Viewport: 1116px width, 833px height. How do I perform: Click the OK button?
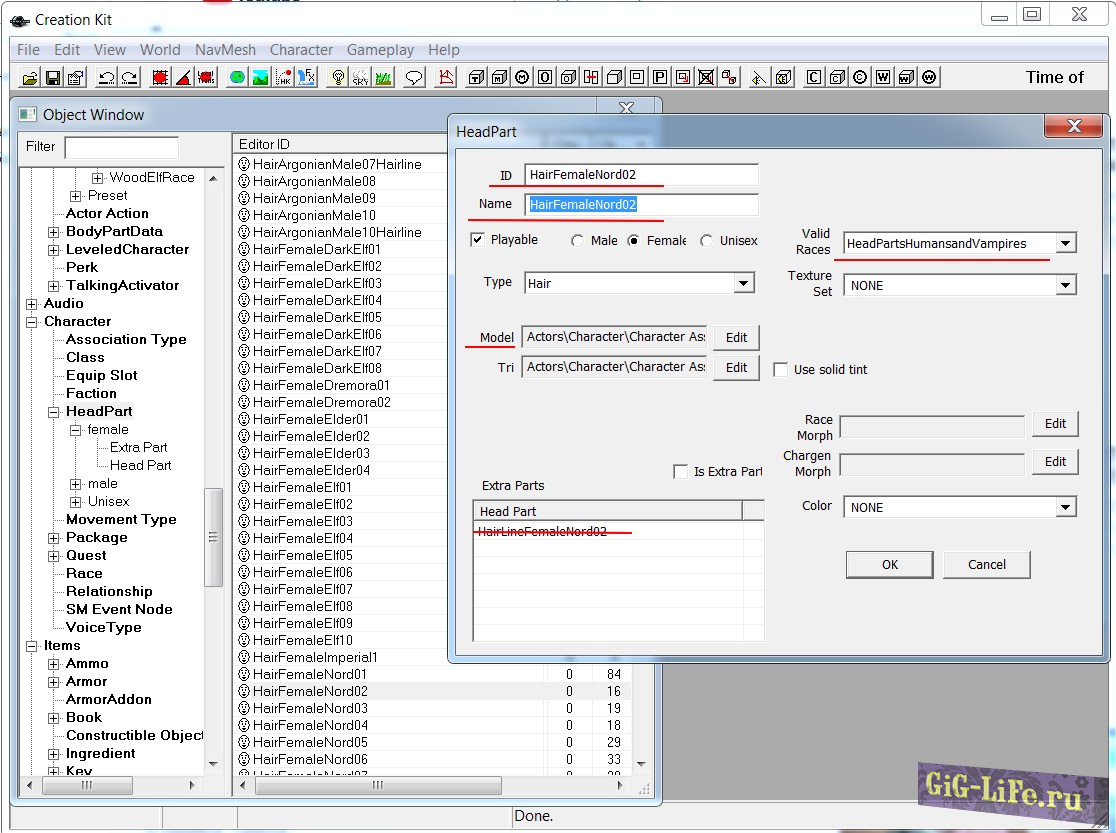pos(889,565)
